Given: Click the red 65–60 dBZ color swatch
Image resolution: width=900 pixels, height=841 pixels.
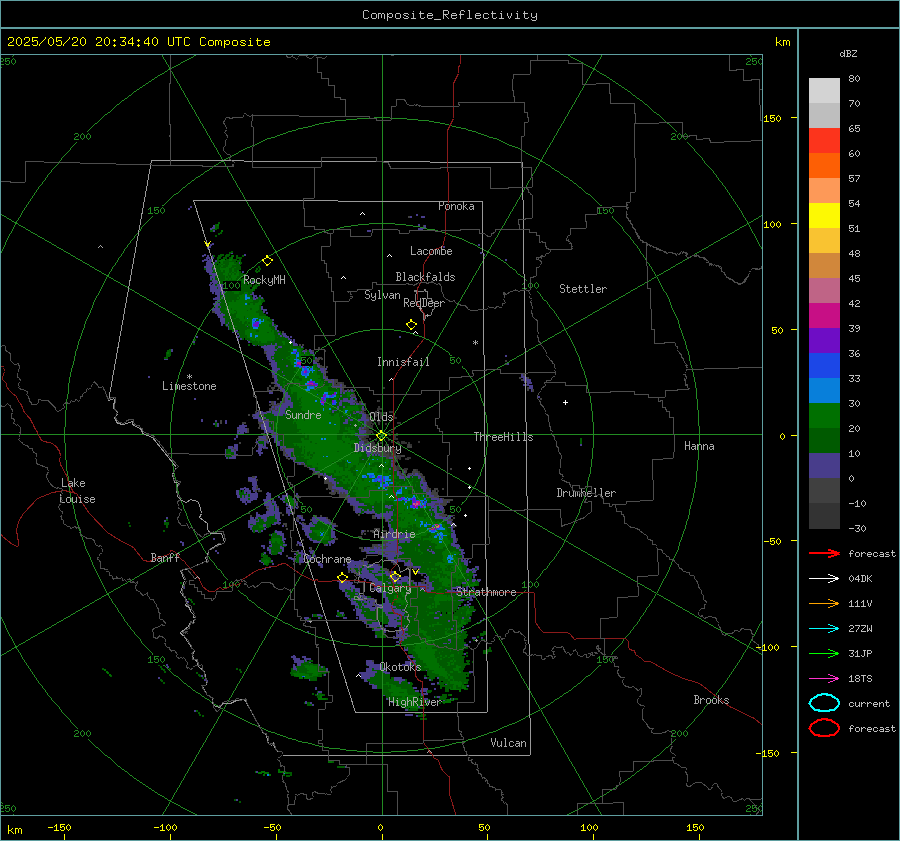Looking at the screenshot, I should (824, 140).
